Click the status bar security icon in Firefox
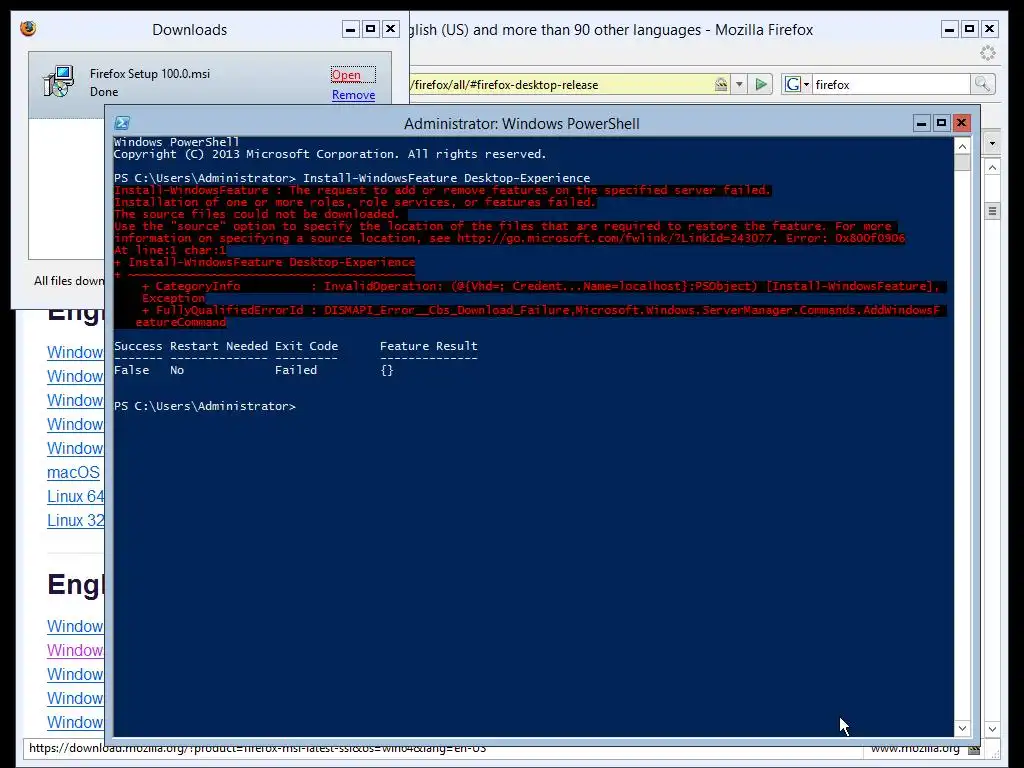 click(x=974, y=748)
